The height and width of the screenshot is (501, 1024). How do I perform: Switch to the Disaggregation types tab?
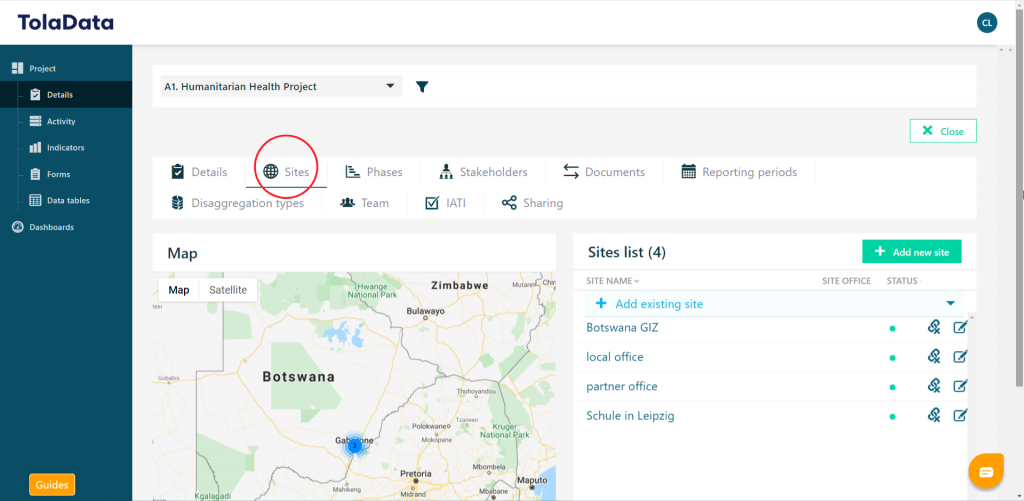(x=237, y=202)
